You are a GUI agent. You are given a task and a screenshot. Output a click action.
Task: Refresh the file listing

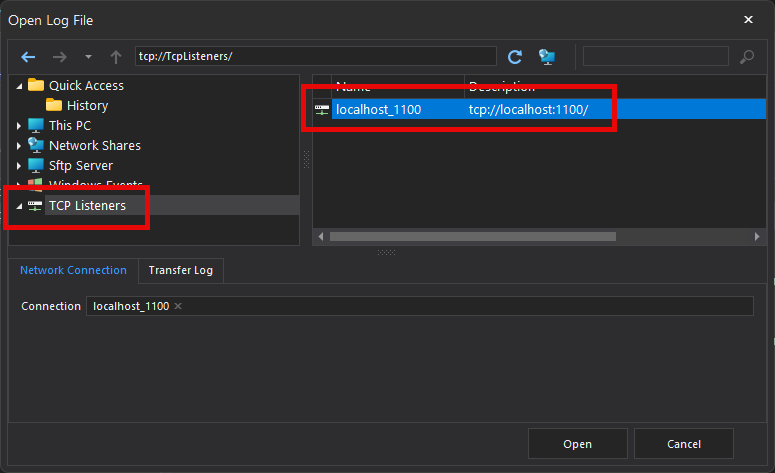pos(515,57)
